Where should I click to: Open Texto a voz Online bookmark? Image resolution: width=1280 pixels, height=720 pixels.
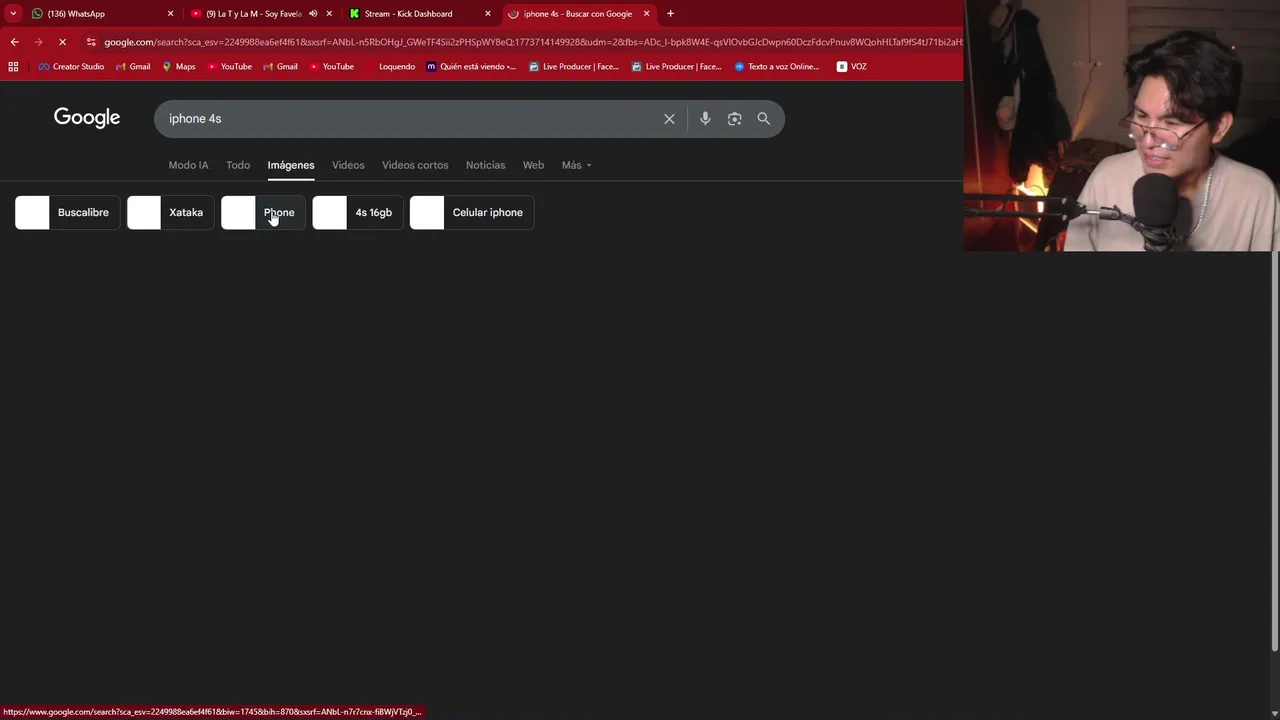pos(776,67)
